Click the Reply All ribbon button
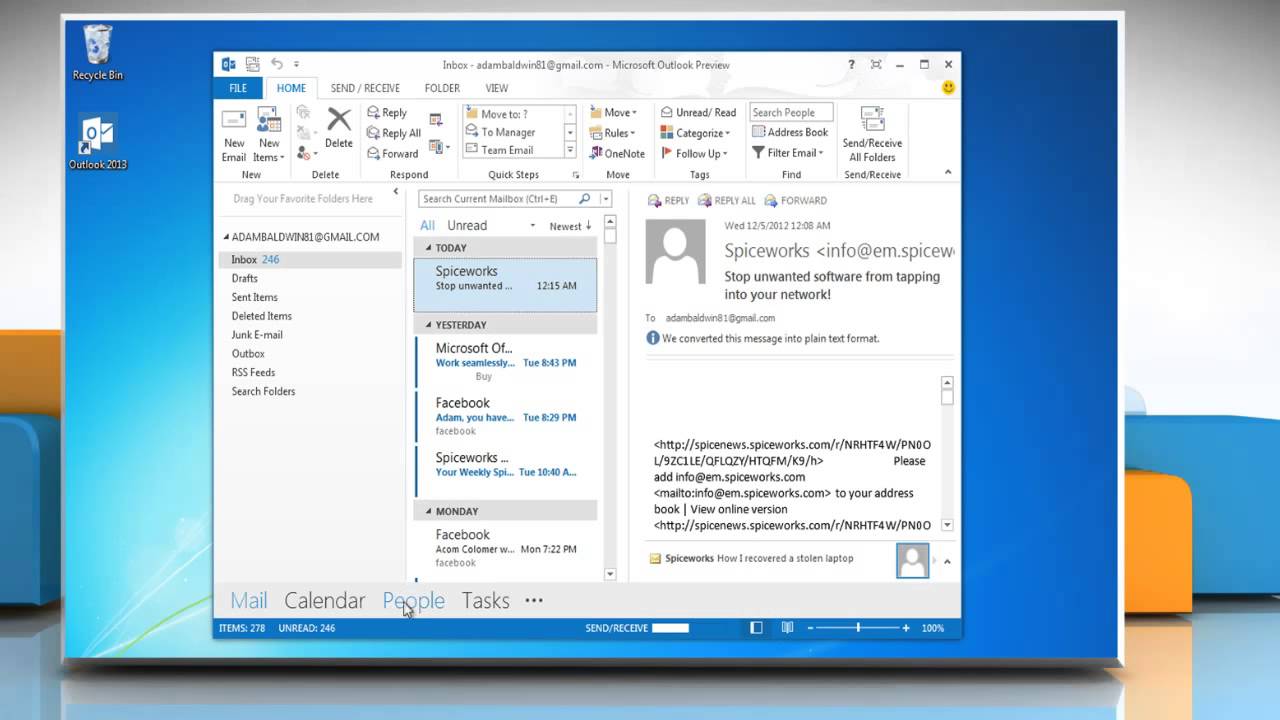The width and height of the screenshot is (1280, 720). [x=393, y=133]
